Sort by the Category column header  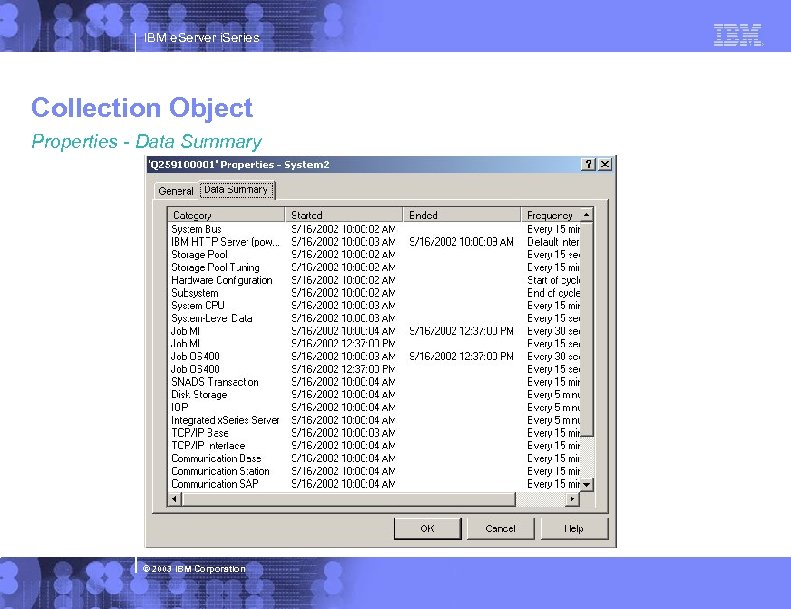point(227,215)
